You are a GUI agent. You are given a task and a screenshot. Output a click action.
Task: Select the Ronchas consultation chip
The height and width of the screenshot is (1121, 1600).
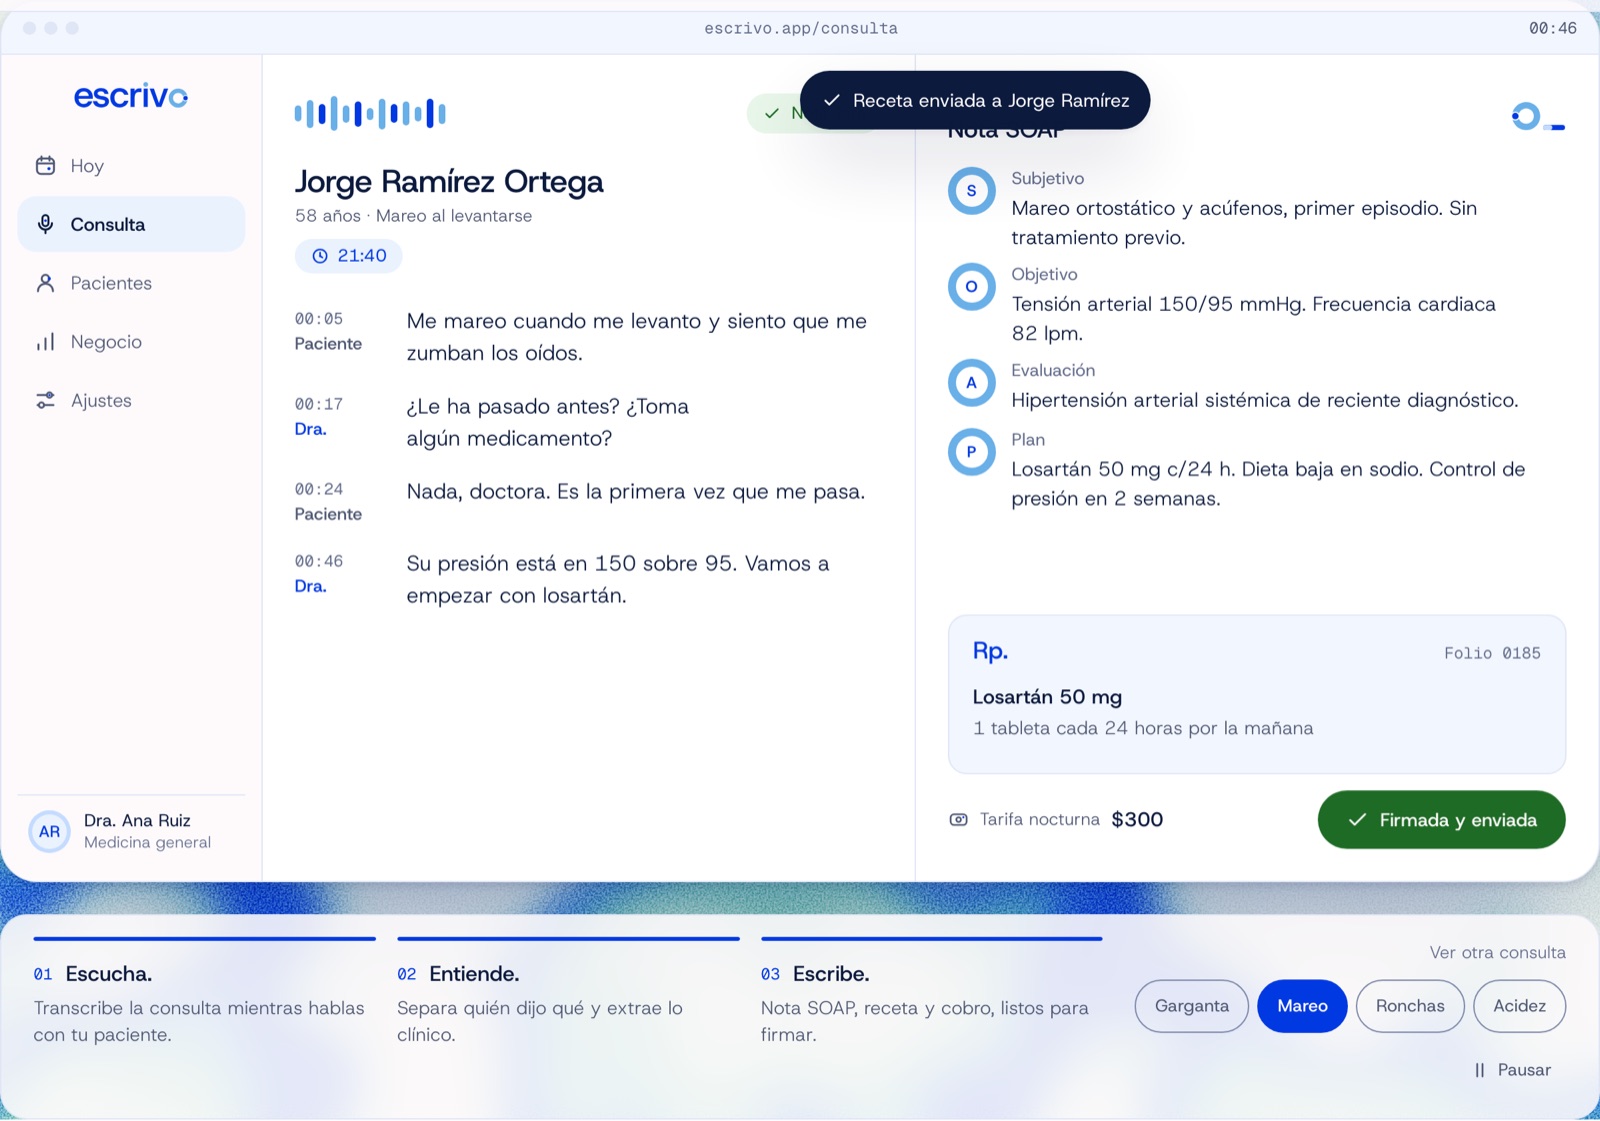coord(1410,1006)
